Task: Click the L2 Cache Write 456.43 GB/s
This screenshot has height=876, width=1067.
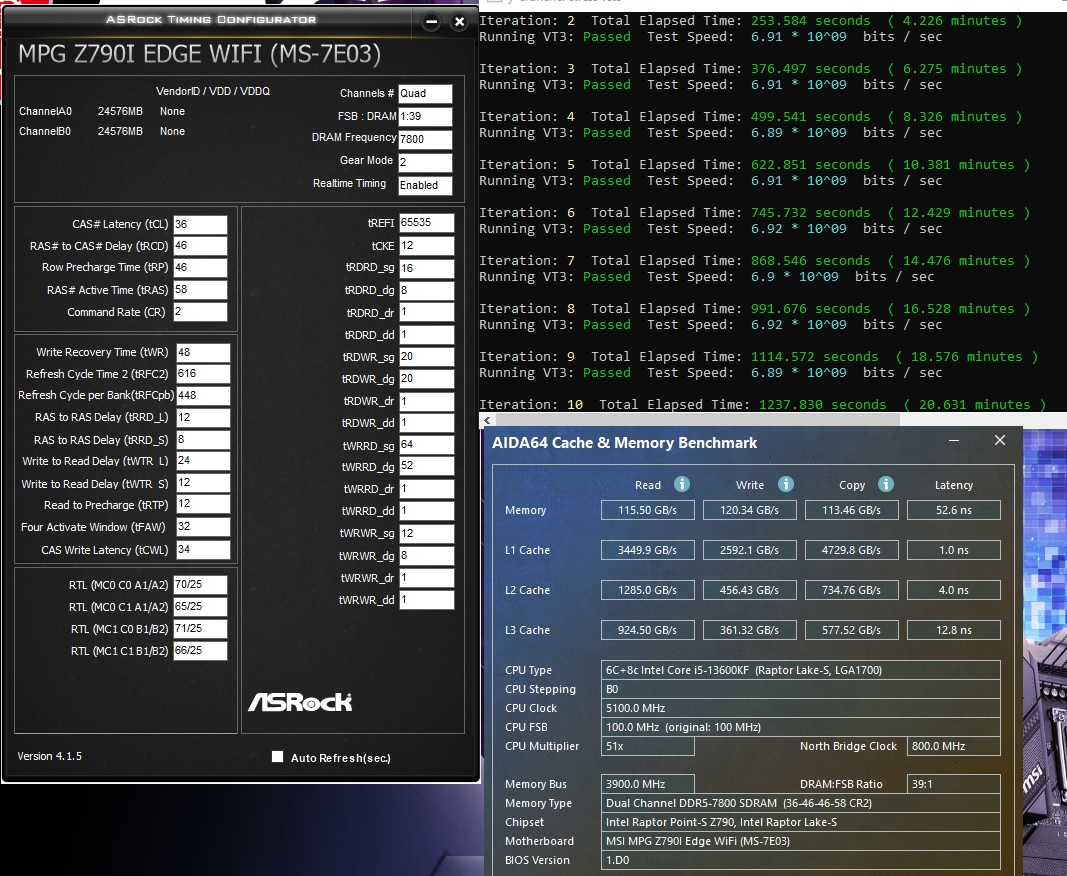Action: [x=749, y=590]
